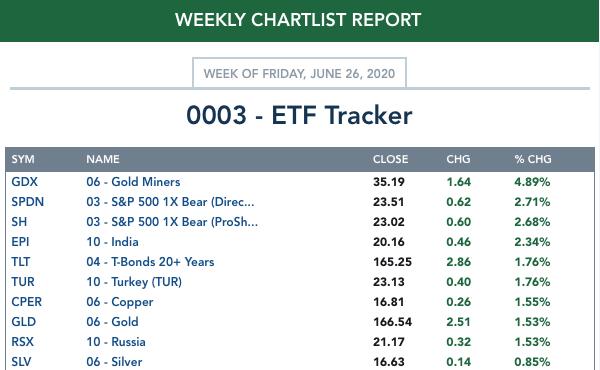The height and width of the screenshot is (370, 600).
Task: Open the TUR symbol link
Action: pos(23,282)
